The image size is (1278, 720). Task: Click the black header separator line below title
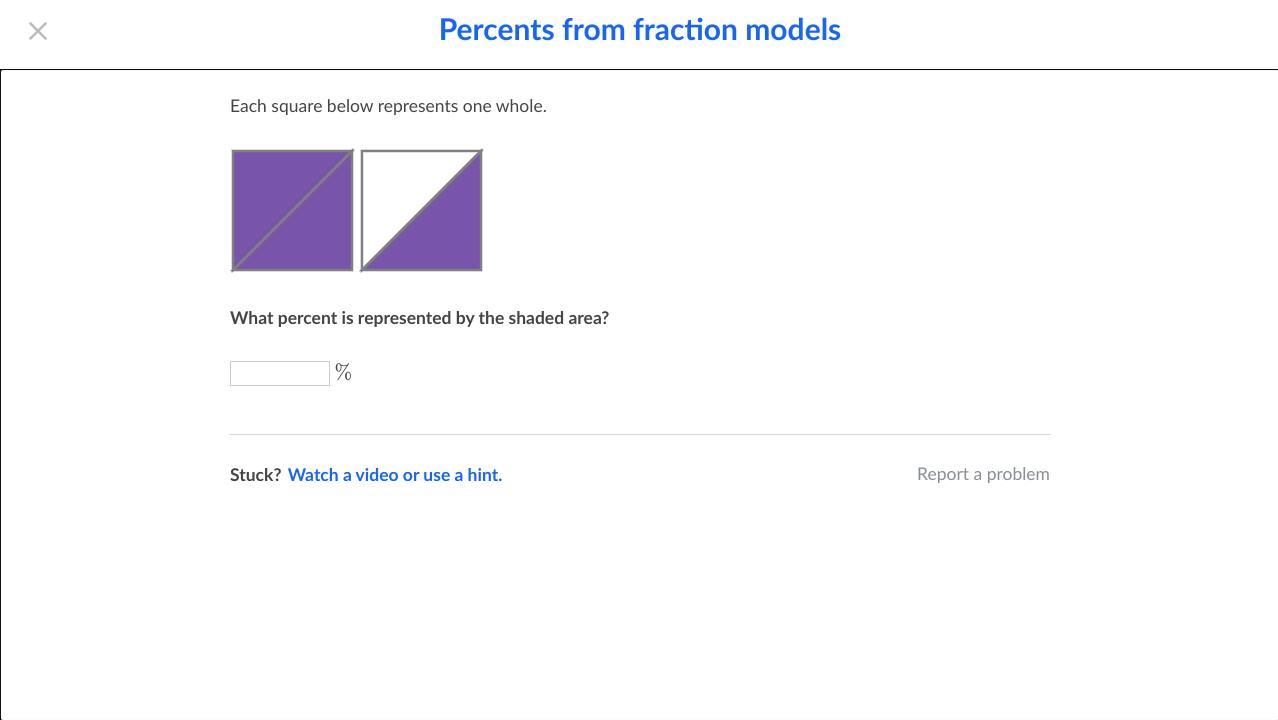(640, 70)
